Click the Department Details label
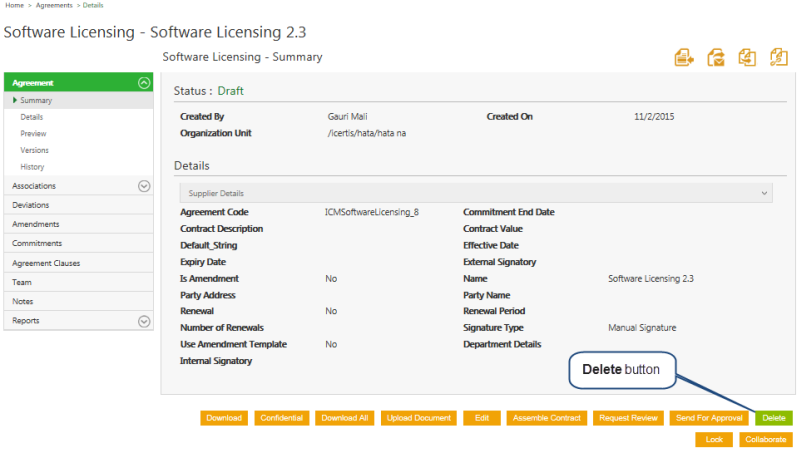This screenshot has height=452, width=800. click(x=502, y=344)
